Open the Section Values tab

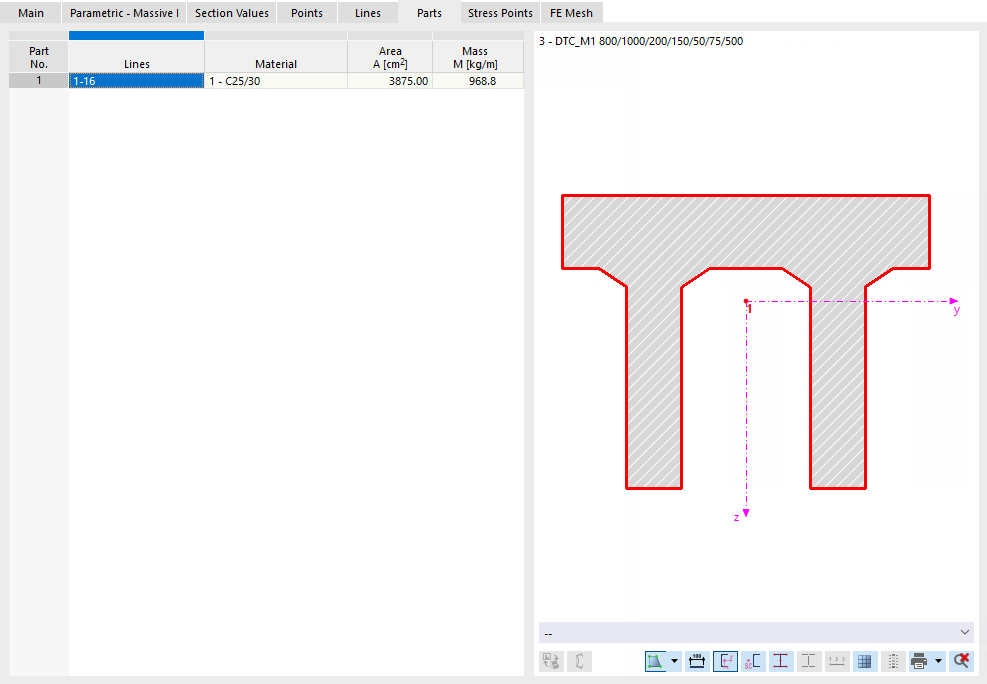click(x=232, y=13)
